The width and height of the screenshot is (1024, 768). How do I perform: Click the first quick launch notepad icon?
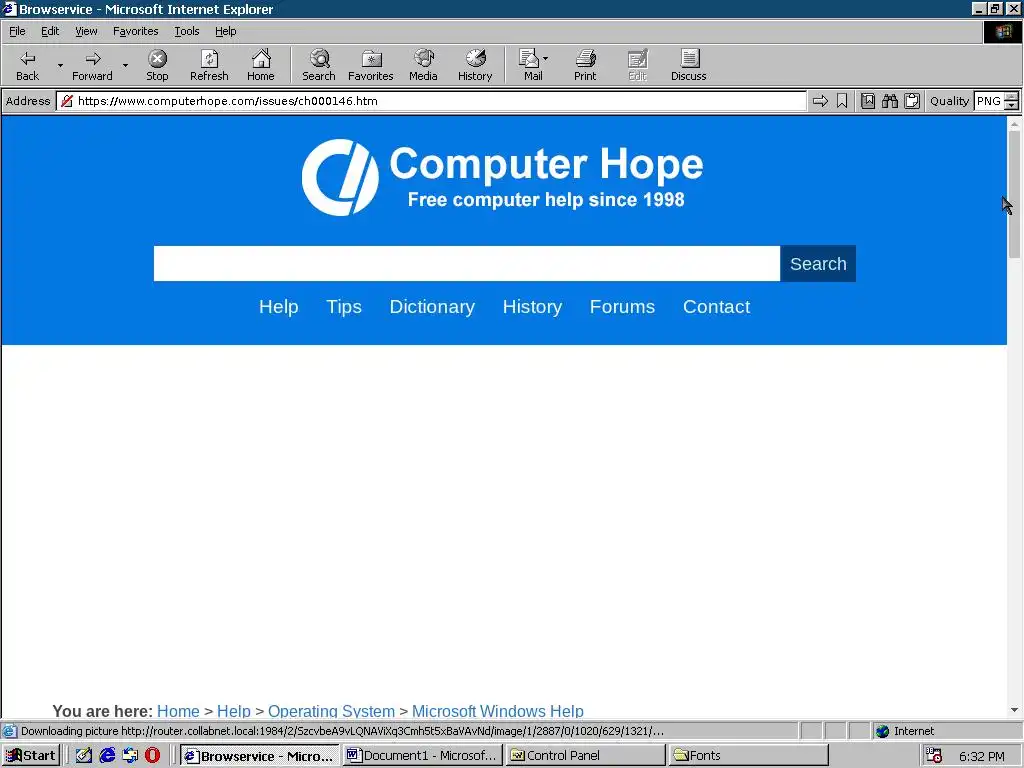tap(84, 756)
